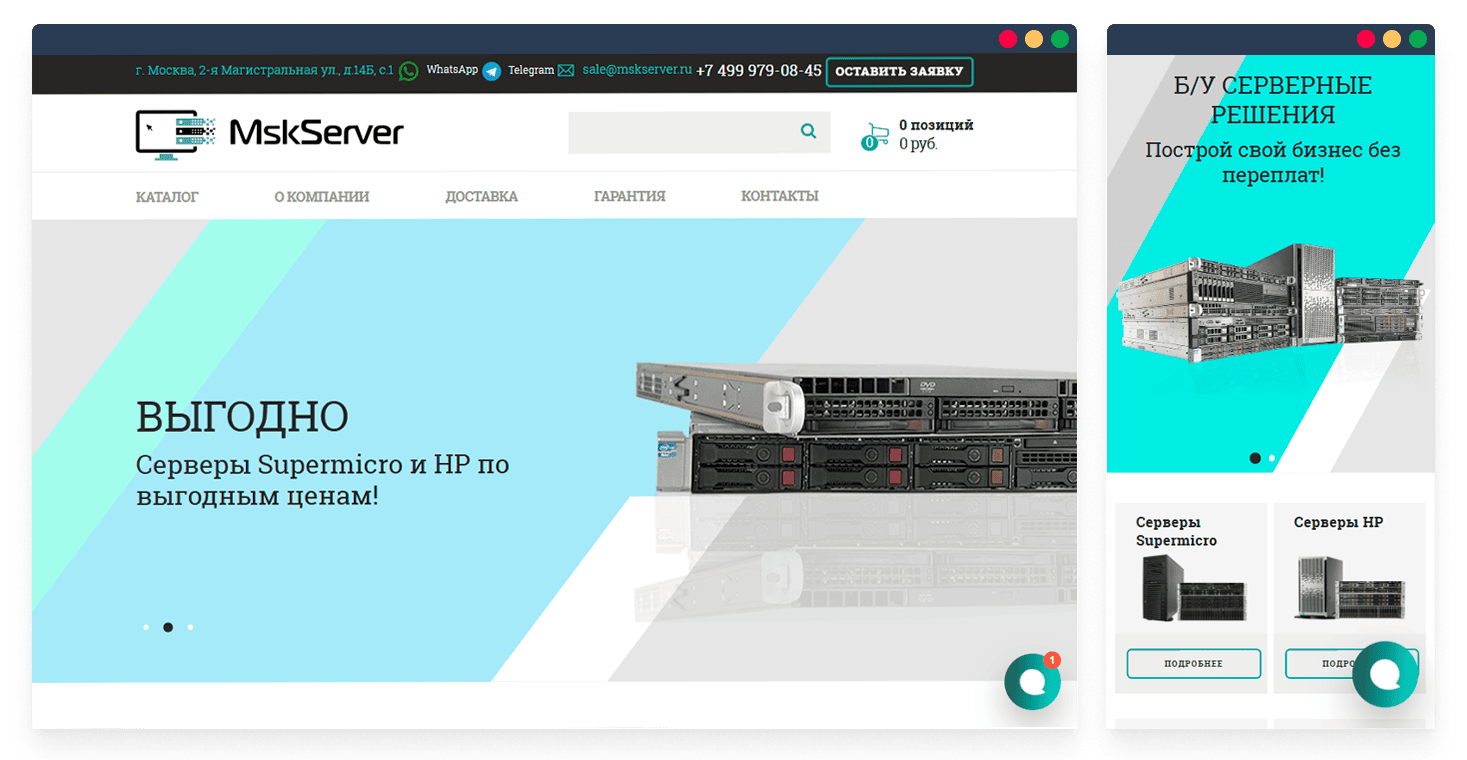
Task: Click the red dot on mobile window
Action: pyautogui.click(x=1366, y=39)
